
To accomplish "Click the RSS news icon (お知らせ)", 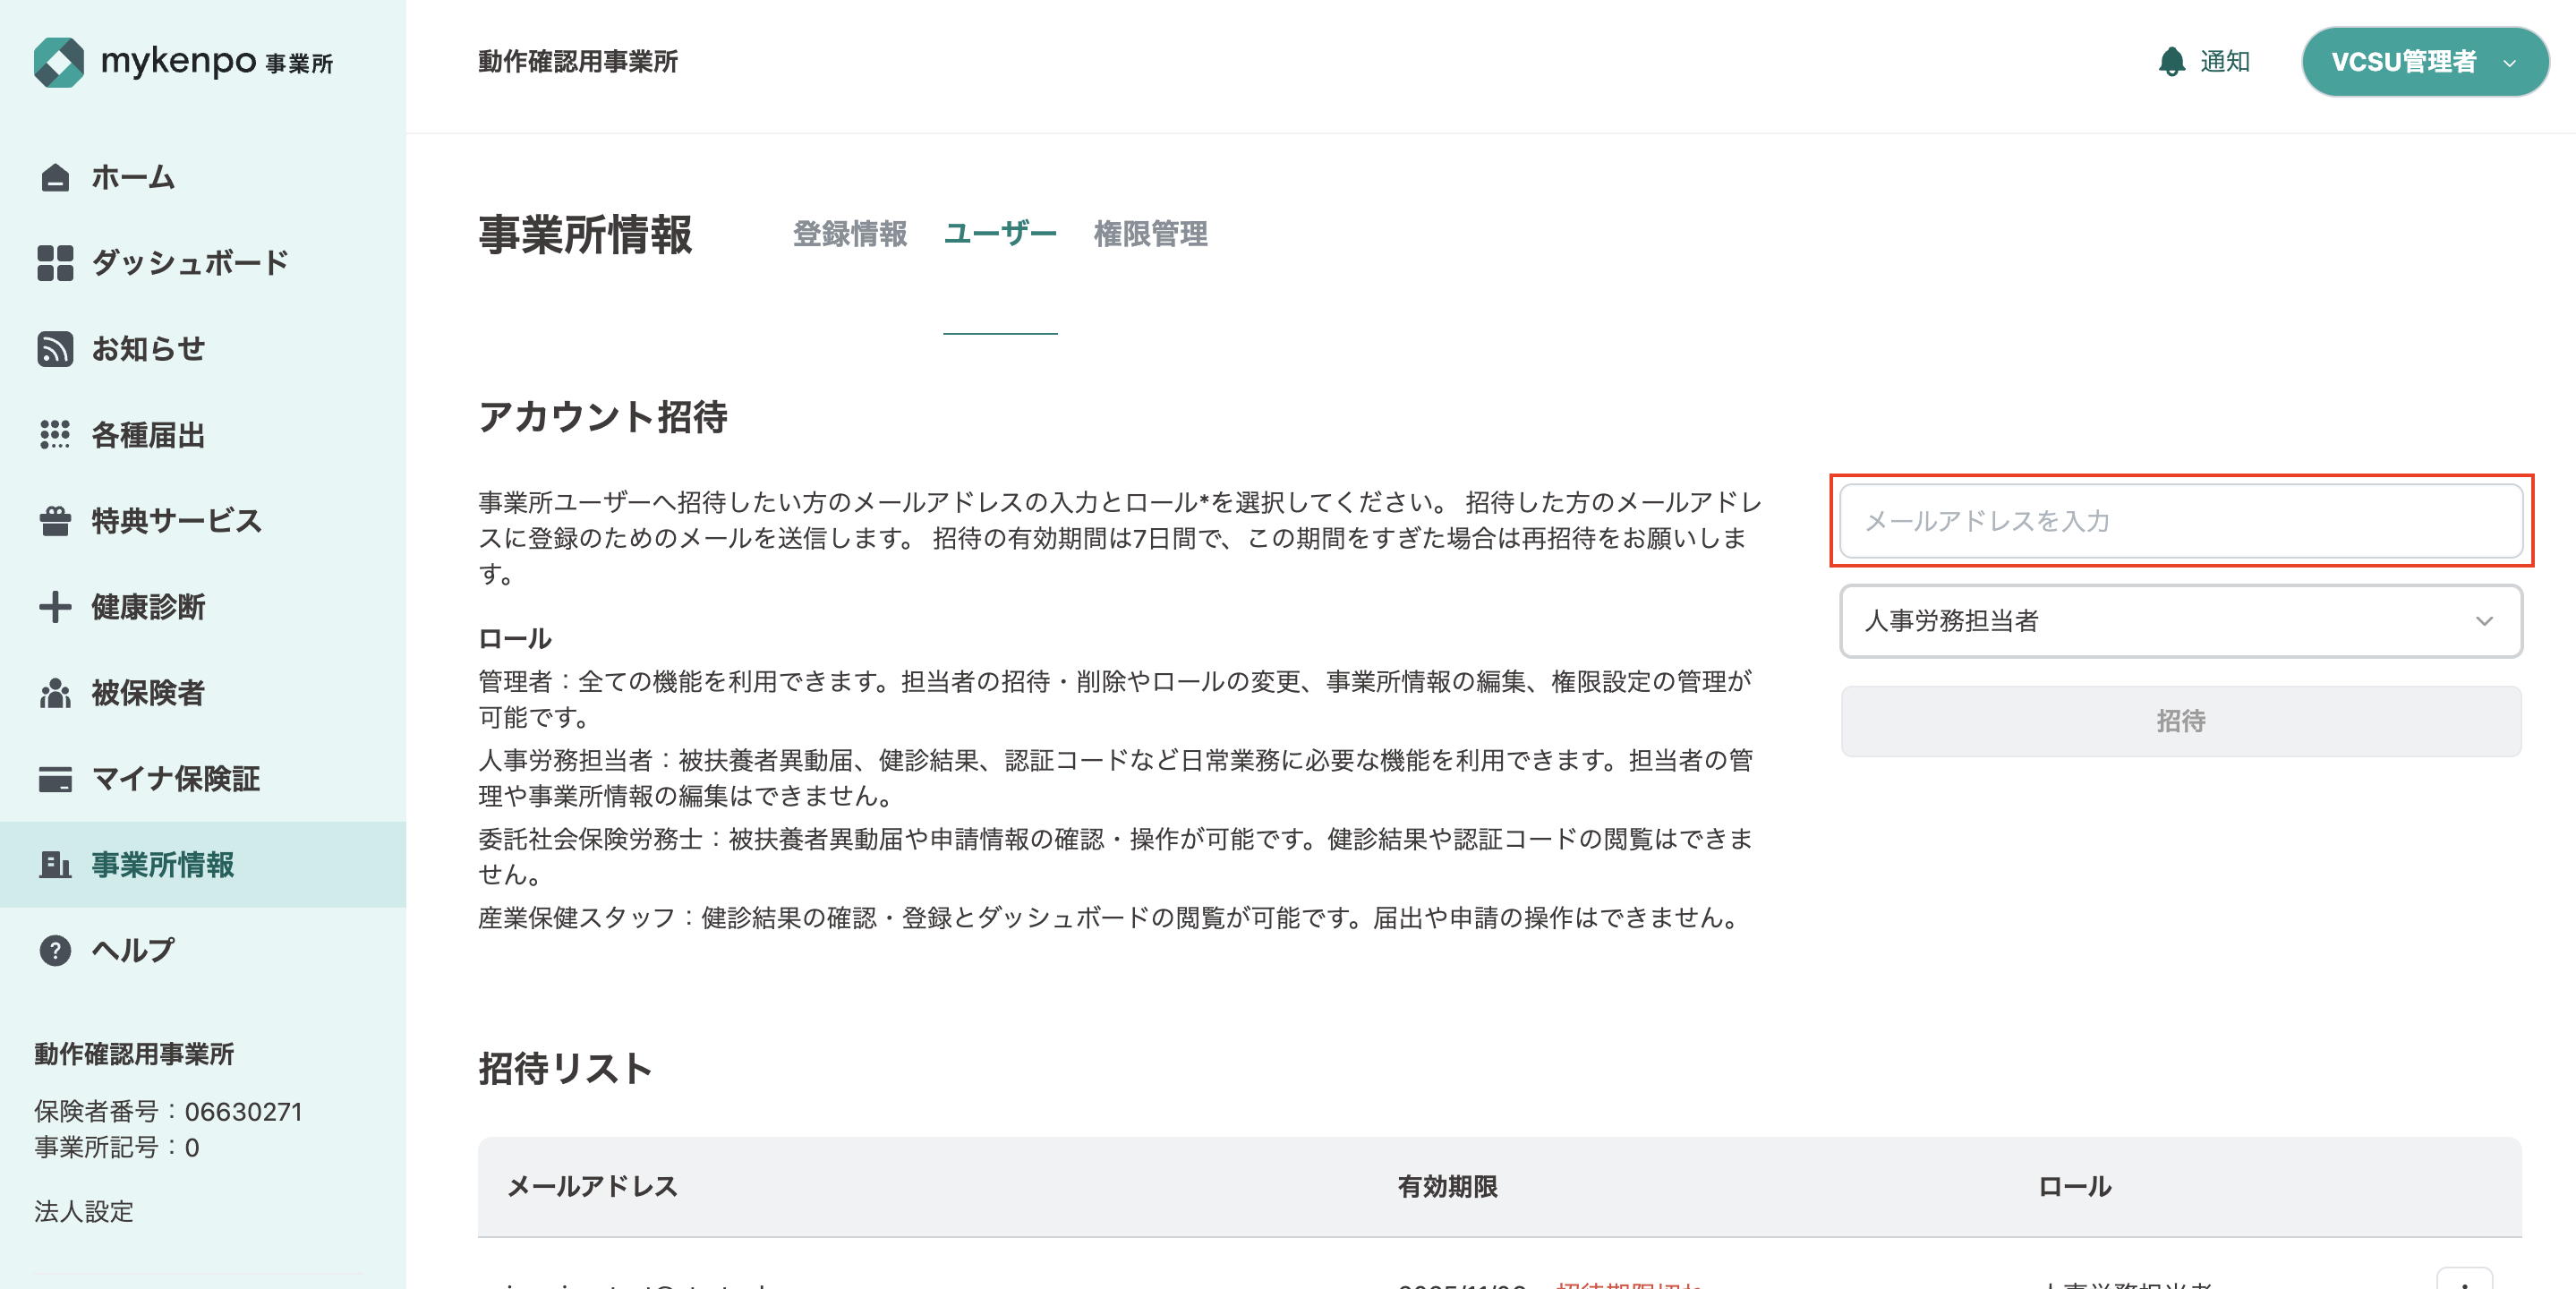I will point(55,349).
